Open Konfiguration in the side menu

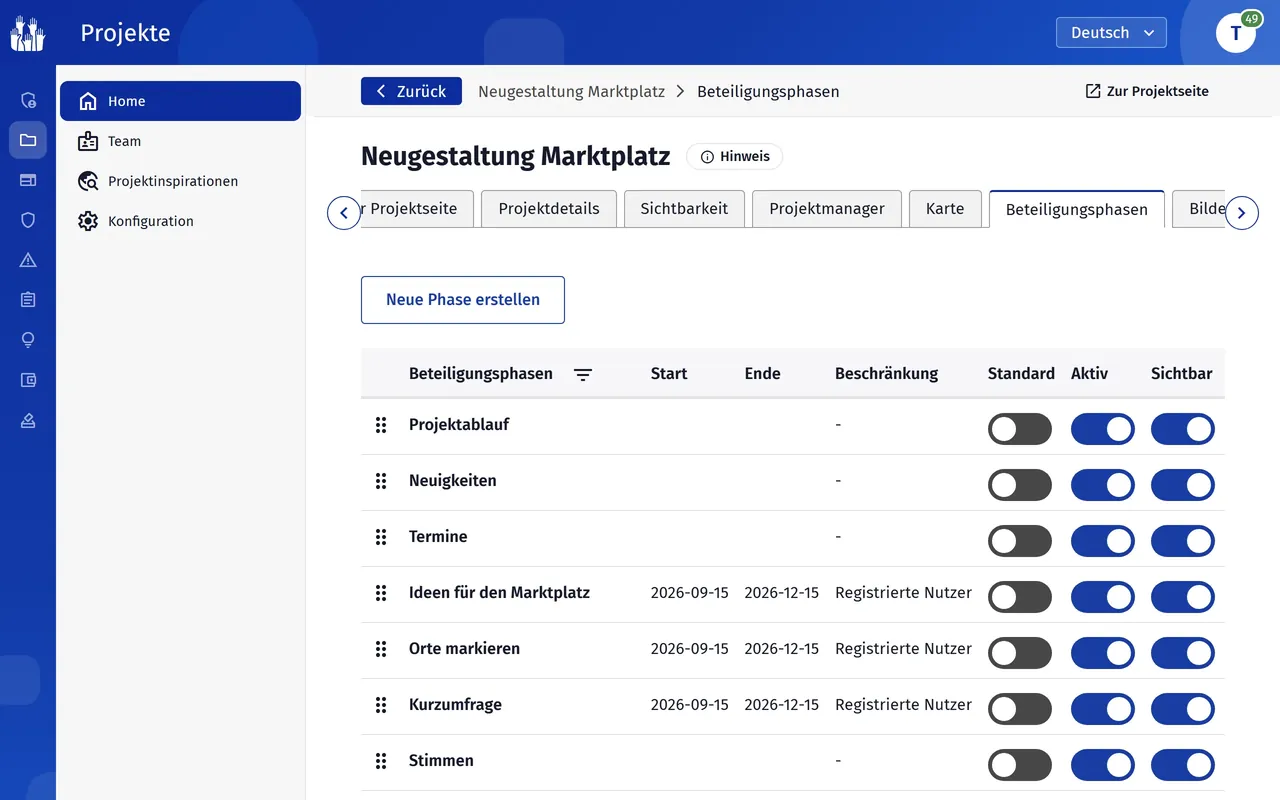[180, 221]
